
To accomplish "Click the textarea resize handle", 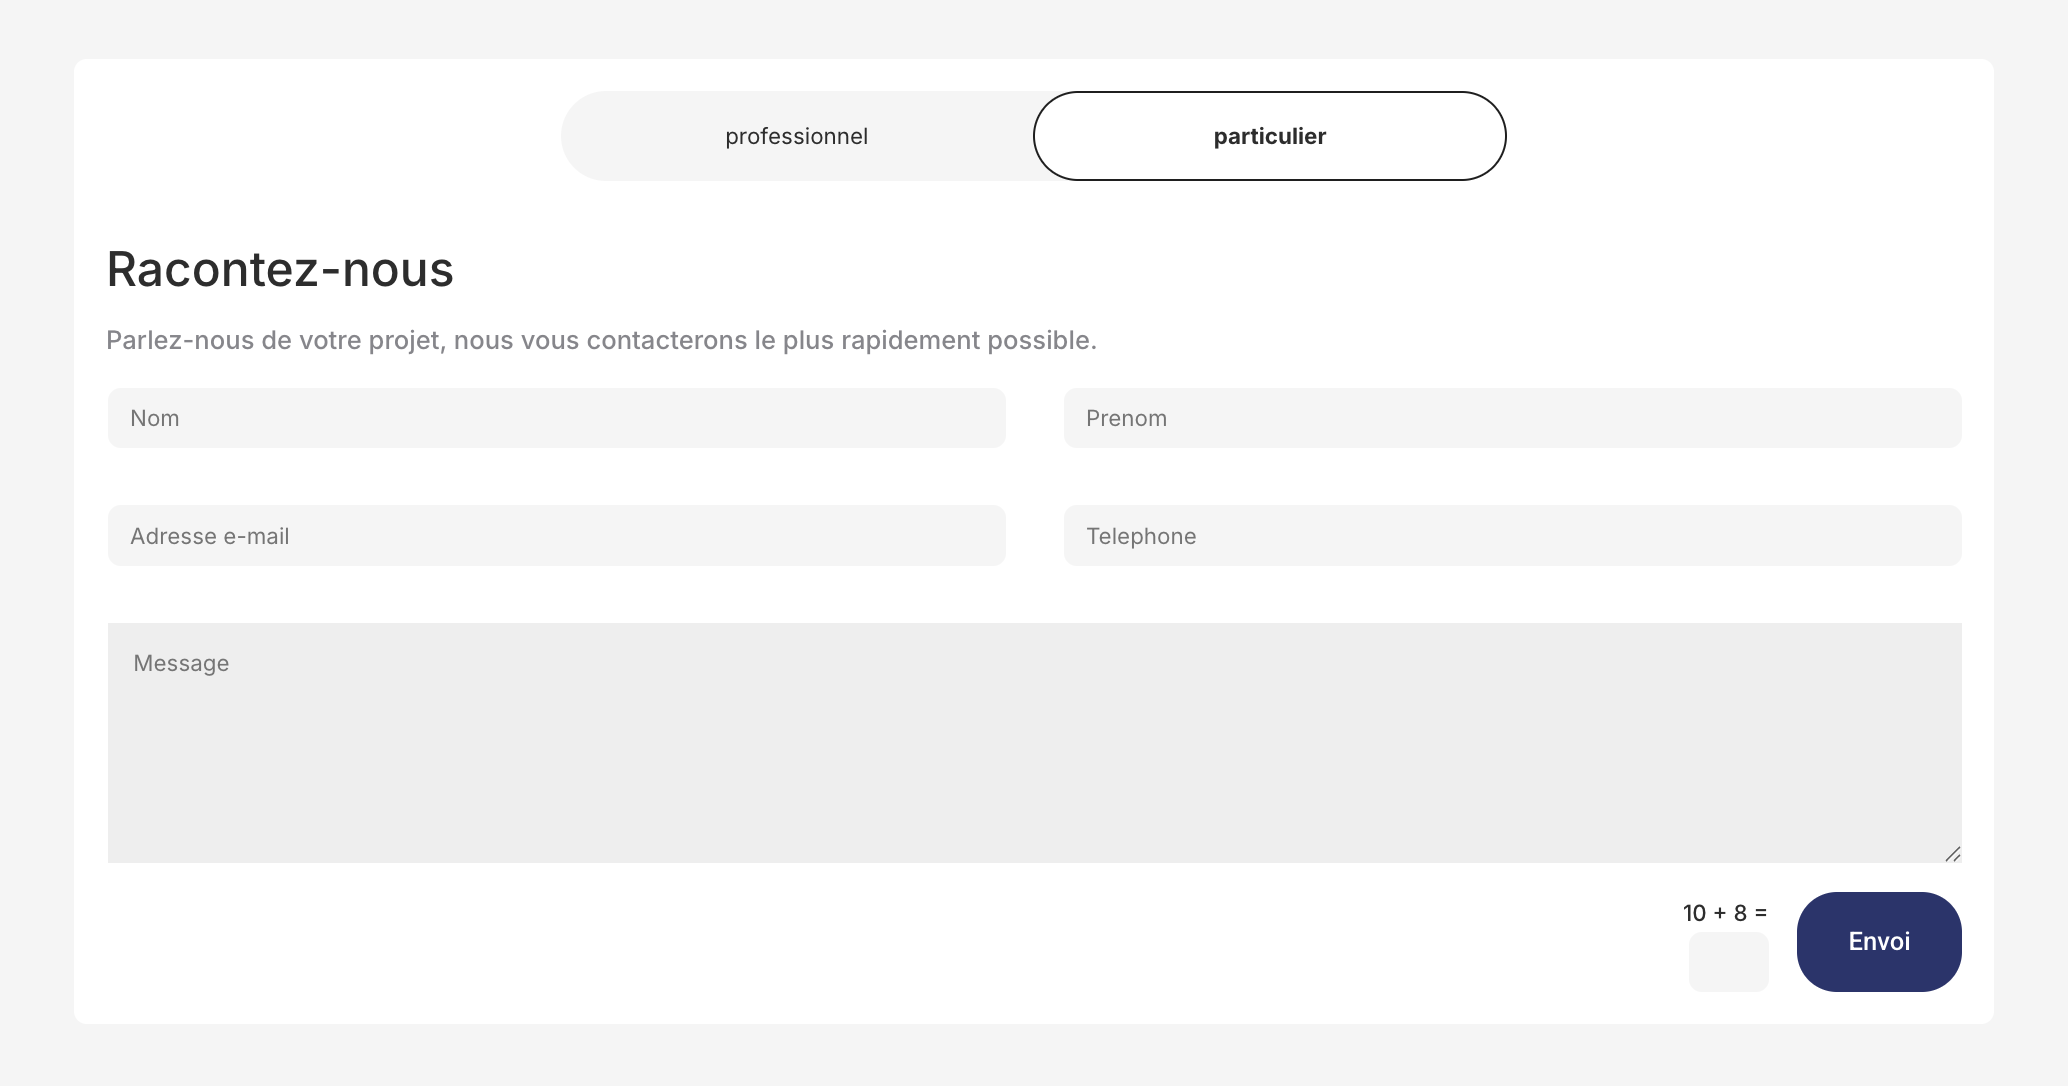I will [x=1954, y=853].
